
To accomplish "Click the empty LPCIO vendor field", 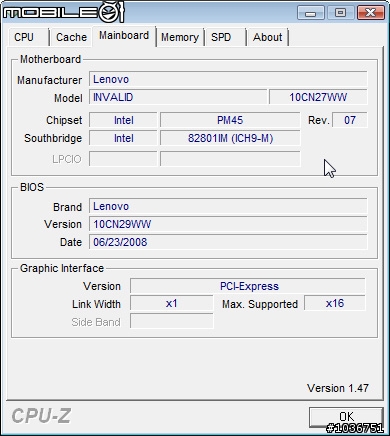I will coord(123,159).
